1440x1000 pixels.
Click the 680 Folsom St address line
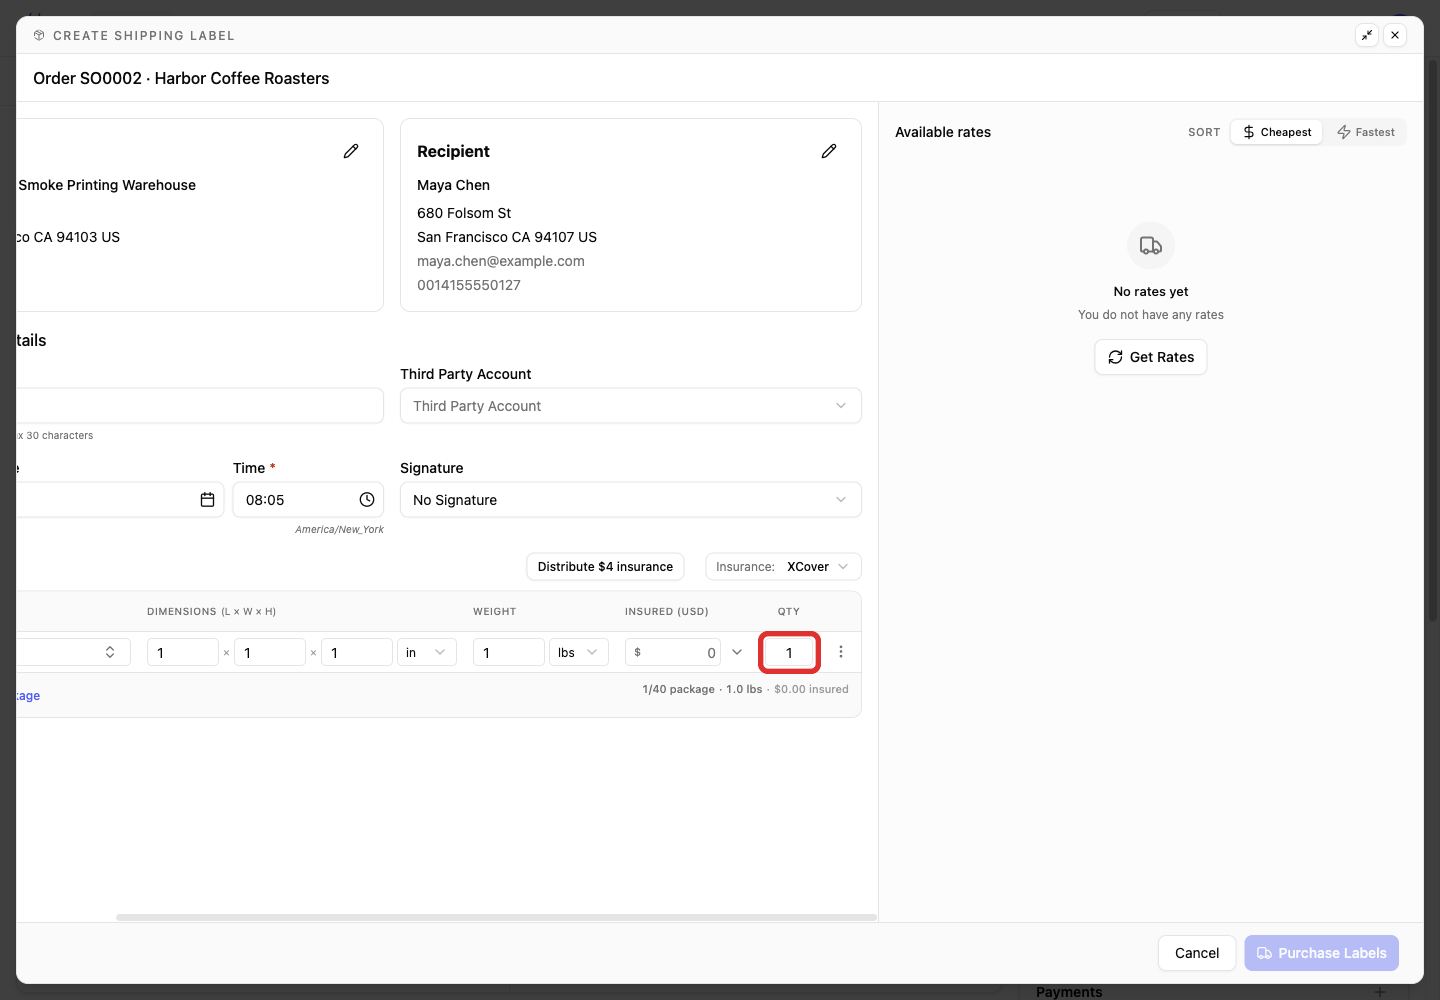point(464,213)
